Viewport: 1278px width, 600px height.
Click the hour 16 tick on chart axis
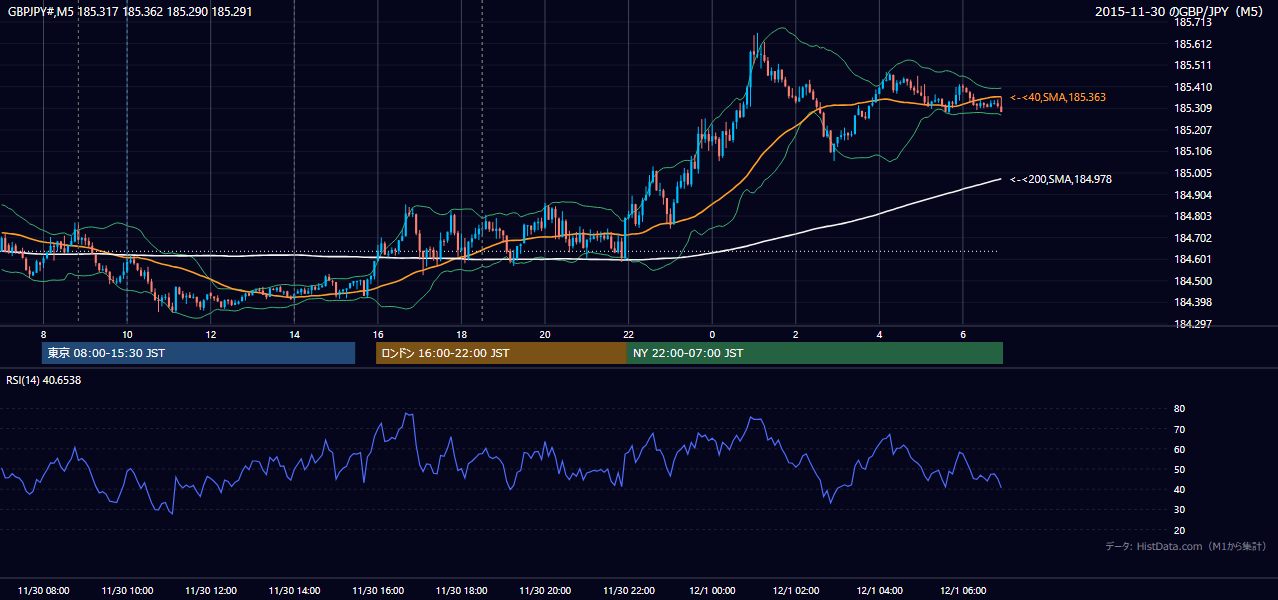(x=377, y=334)
